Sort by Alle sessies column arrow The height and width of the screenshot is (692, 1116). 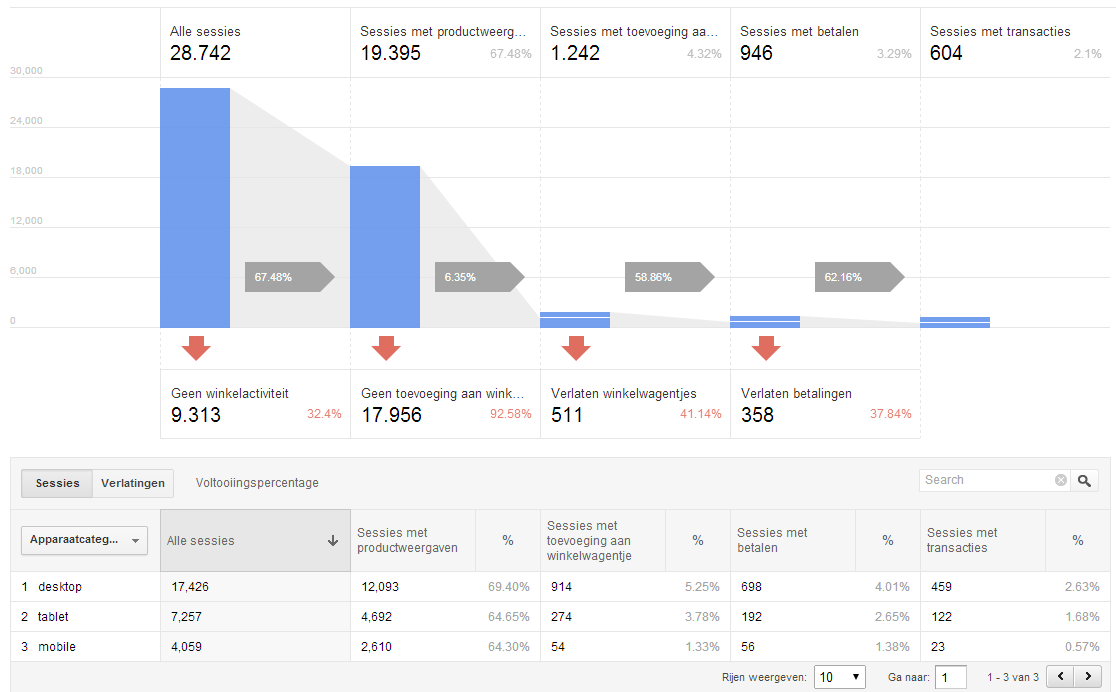pyautogui.click(x=333, y=541)
